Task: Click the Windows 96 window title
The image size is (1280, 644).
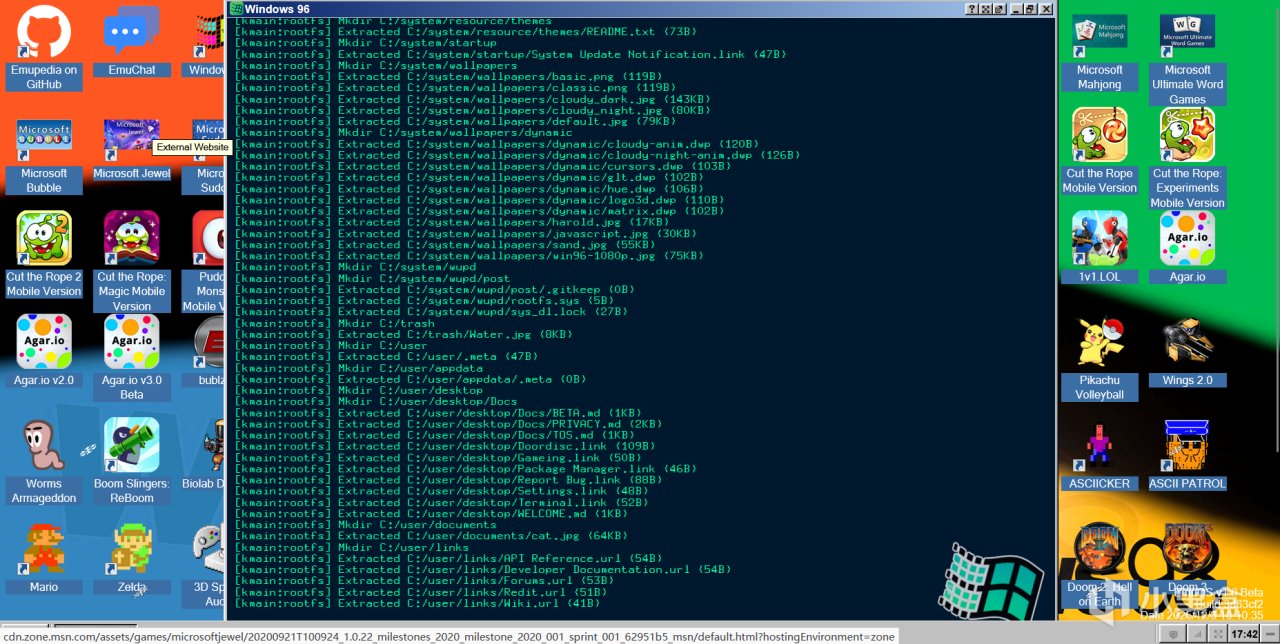Action: click(277, 9)
